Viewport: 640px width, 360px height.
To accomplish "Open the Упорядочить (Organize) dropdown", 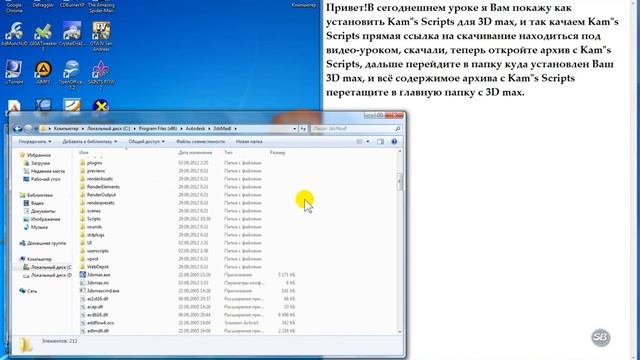I will [35, 142].
